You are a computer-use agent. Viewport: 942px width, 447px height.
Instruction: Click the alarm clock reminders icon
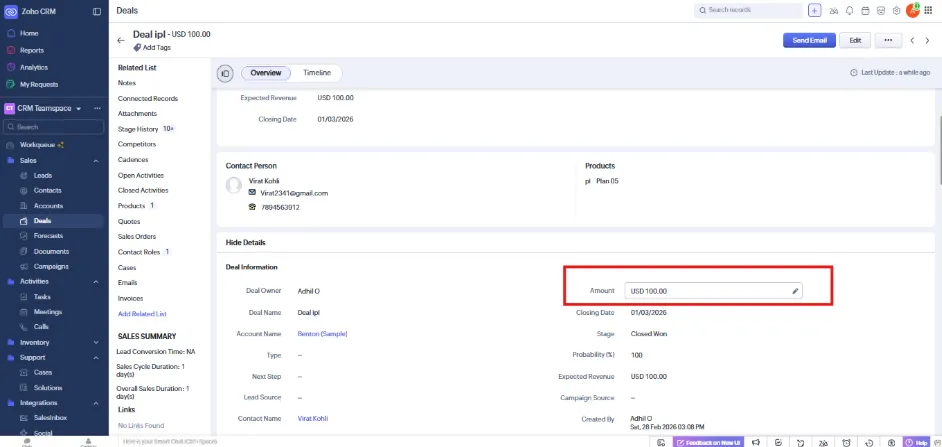846,442
